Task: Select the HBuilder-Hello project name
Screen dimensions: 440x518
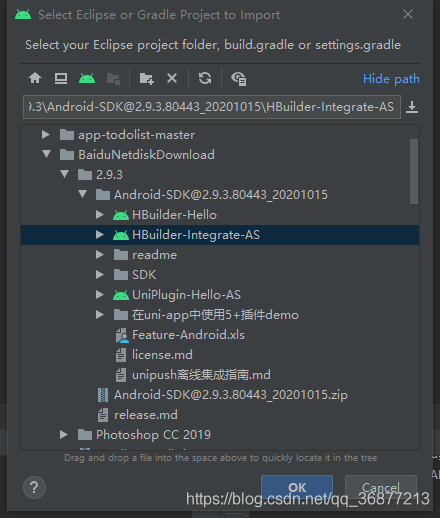Action: coord(174,215)
